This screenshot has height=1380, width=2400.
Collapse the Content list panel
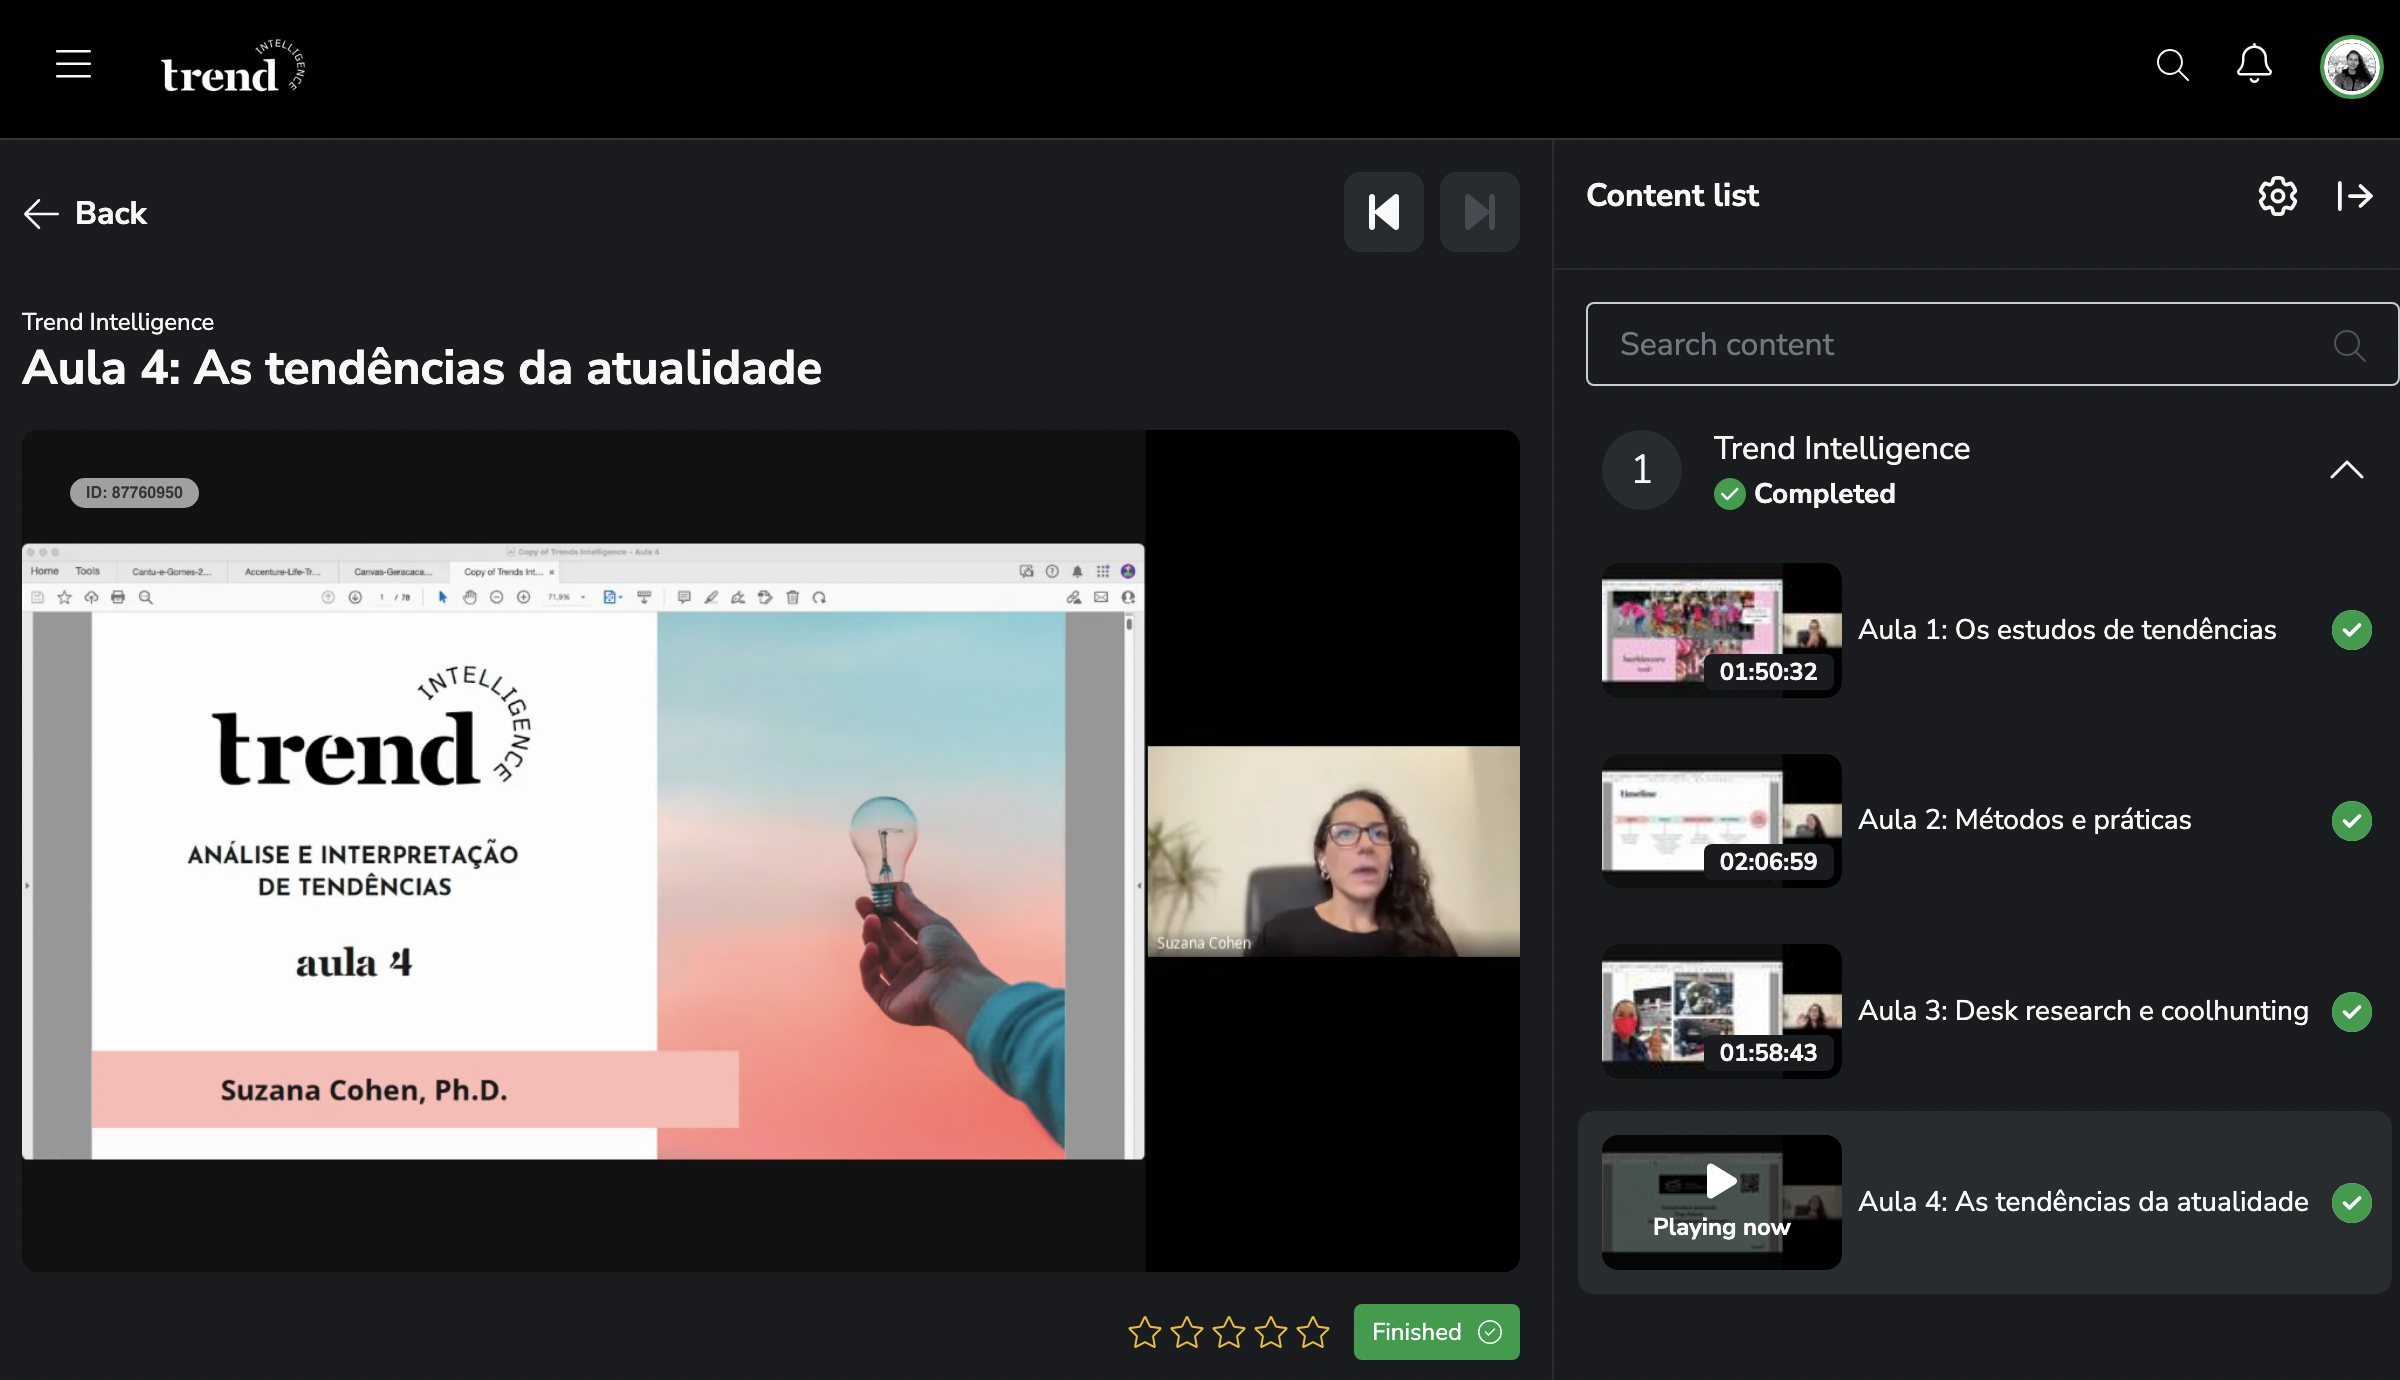click(x=2355, y=196)
